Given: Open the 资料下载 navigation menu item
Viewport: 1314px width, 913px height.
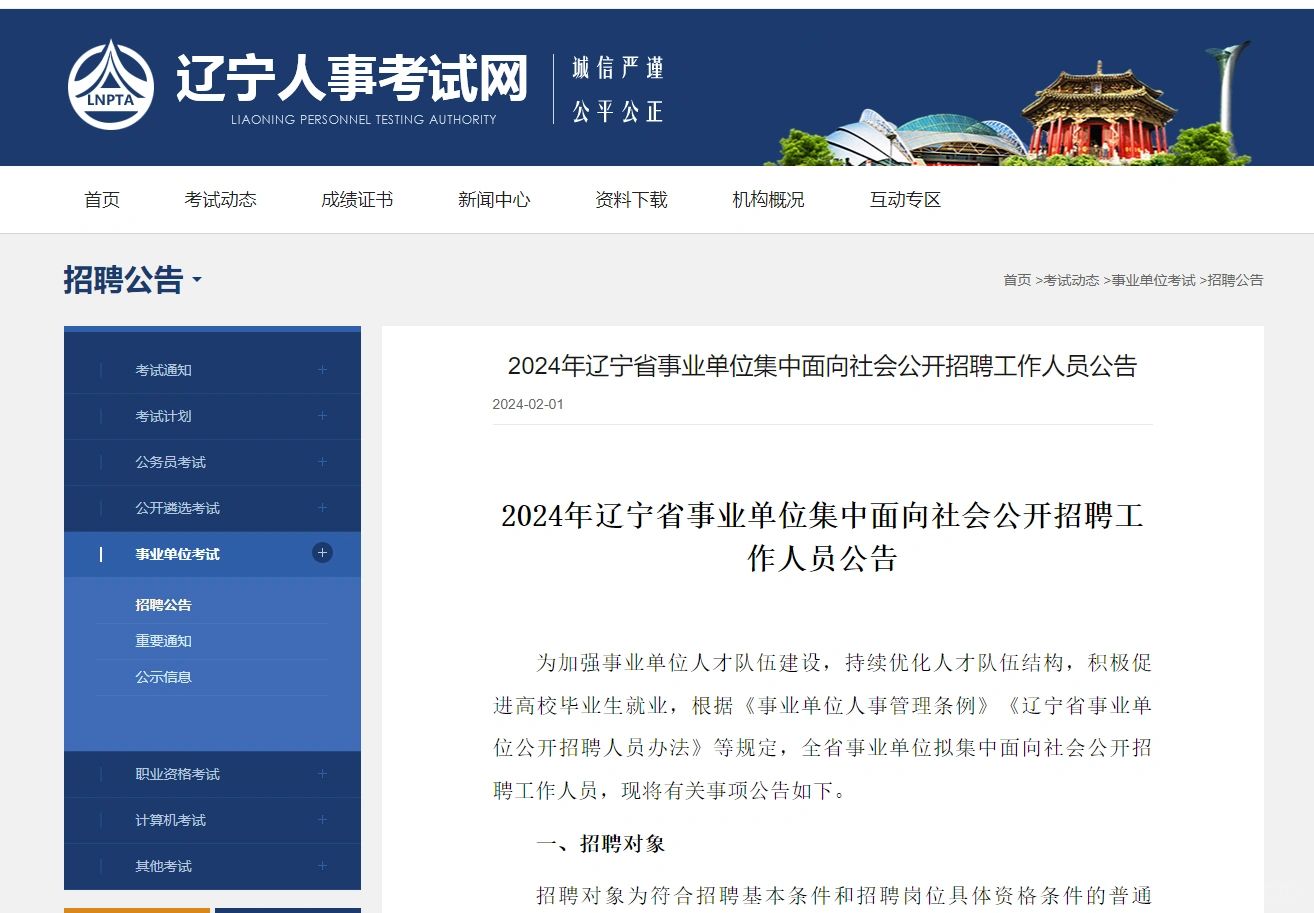Looking at the screenshot, I should coord(630,199).
